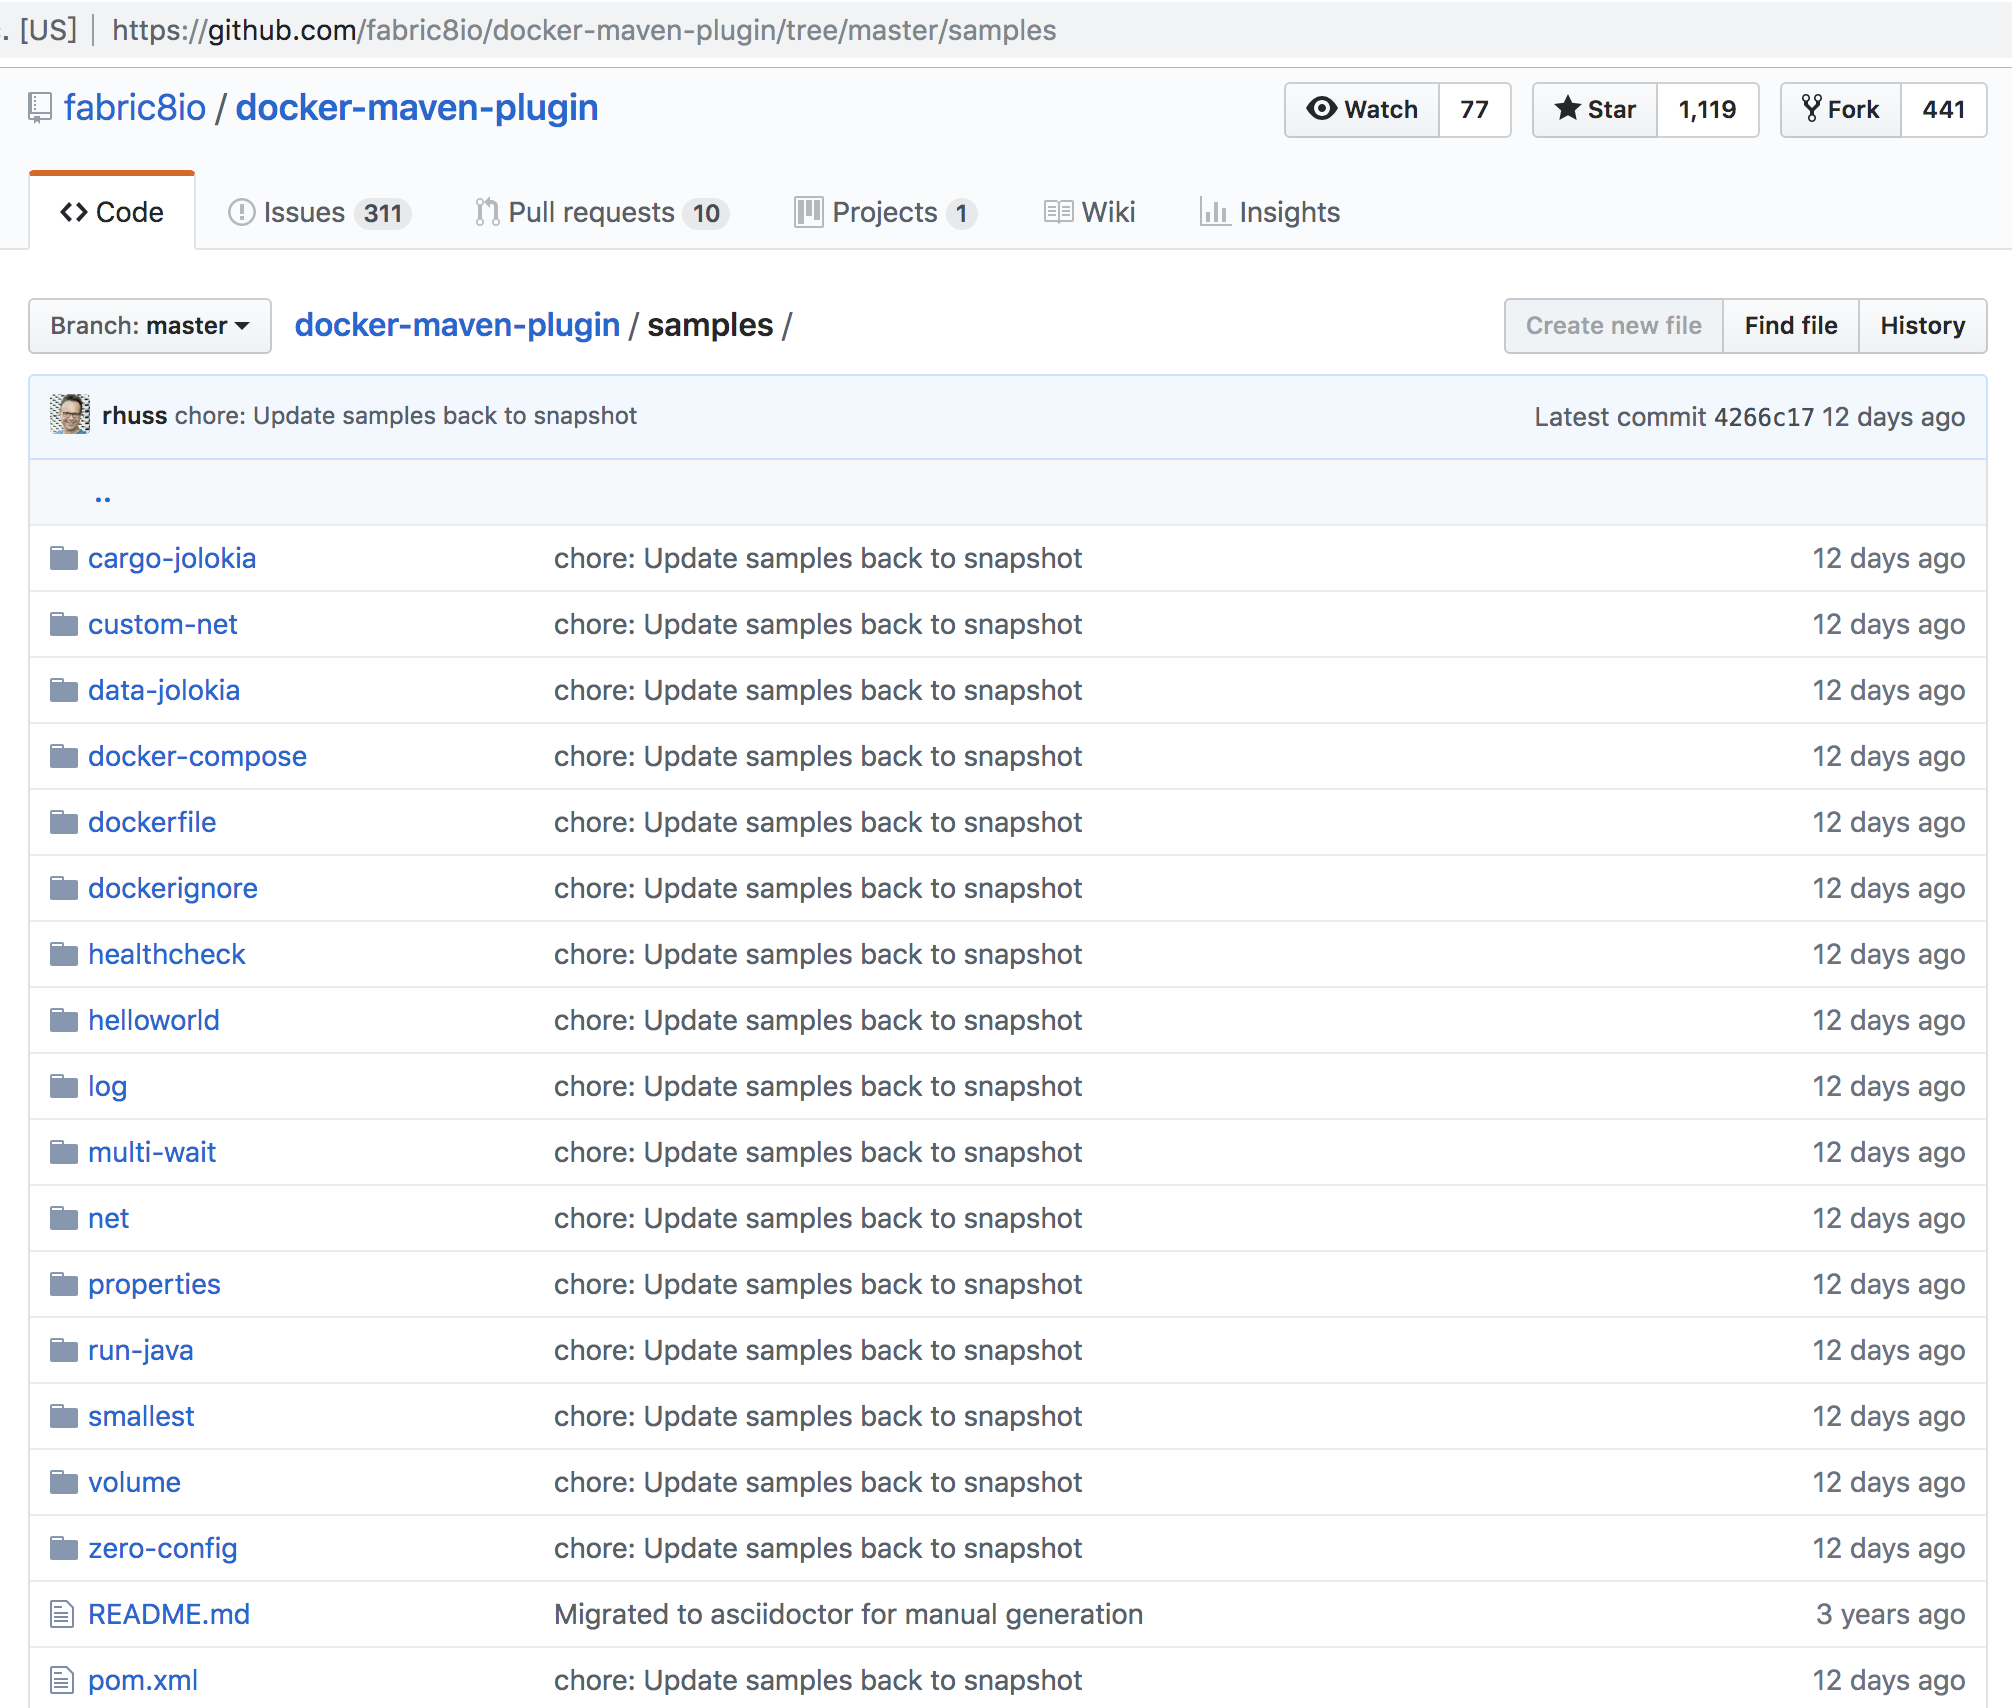Viewport: 2012px width, 1708px height.
Task: Click the folder icon next to docker-compose
Action: [x=64, y=756]
